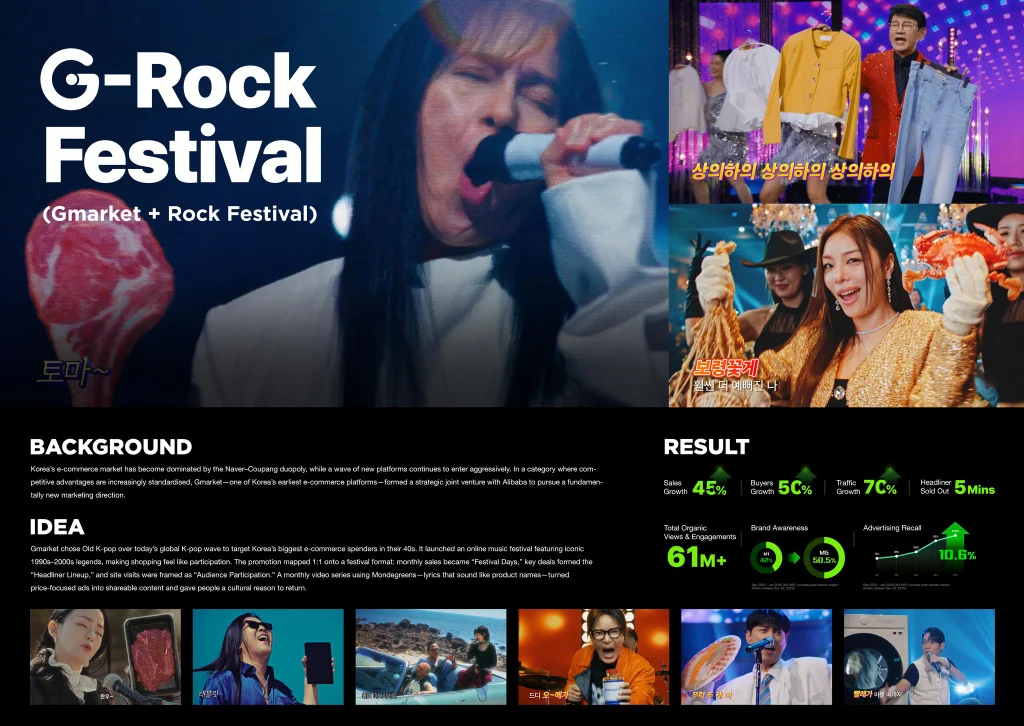1024x726 pixels.
Task: Click the yellow jacket clothing image
Action: coord(846,101)
